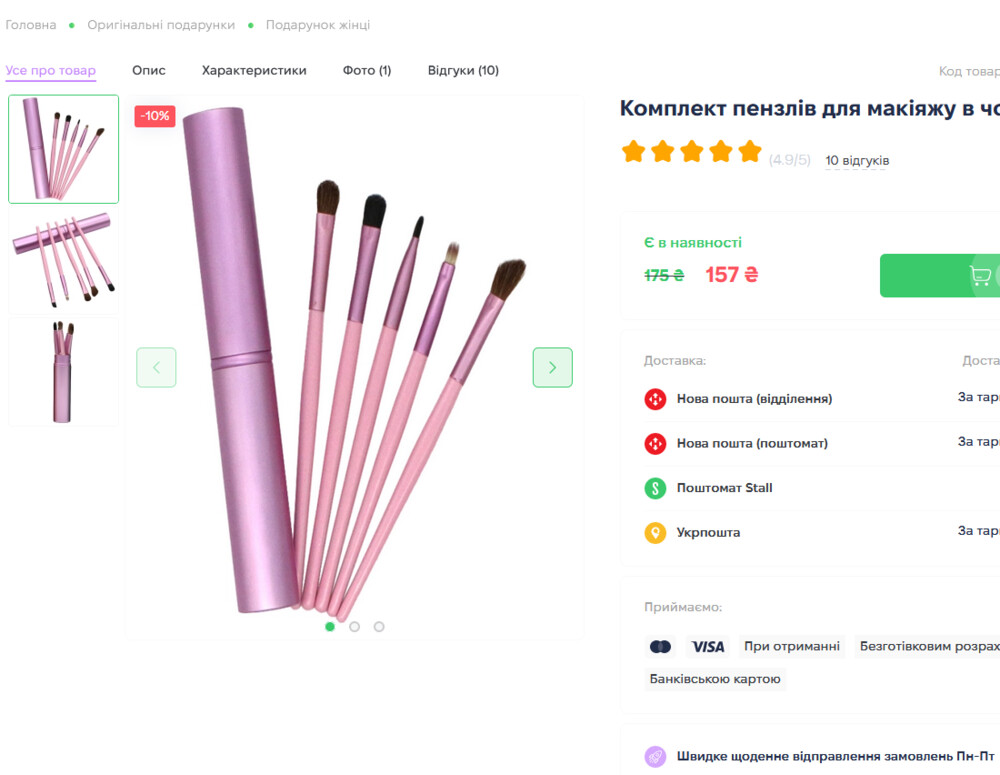Image resolution: width=1000 pixels, height=775 pixels.
Task: Switch to the Відгуки (10) tab
Action: pyautogui.click(x=463, y=71)
